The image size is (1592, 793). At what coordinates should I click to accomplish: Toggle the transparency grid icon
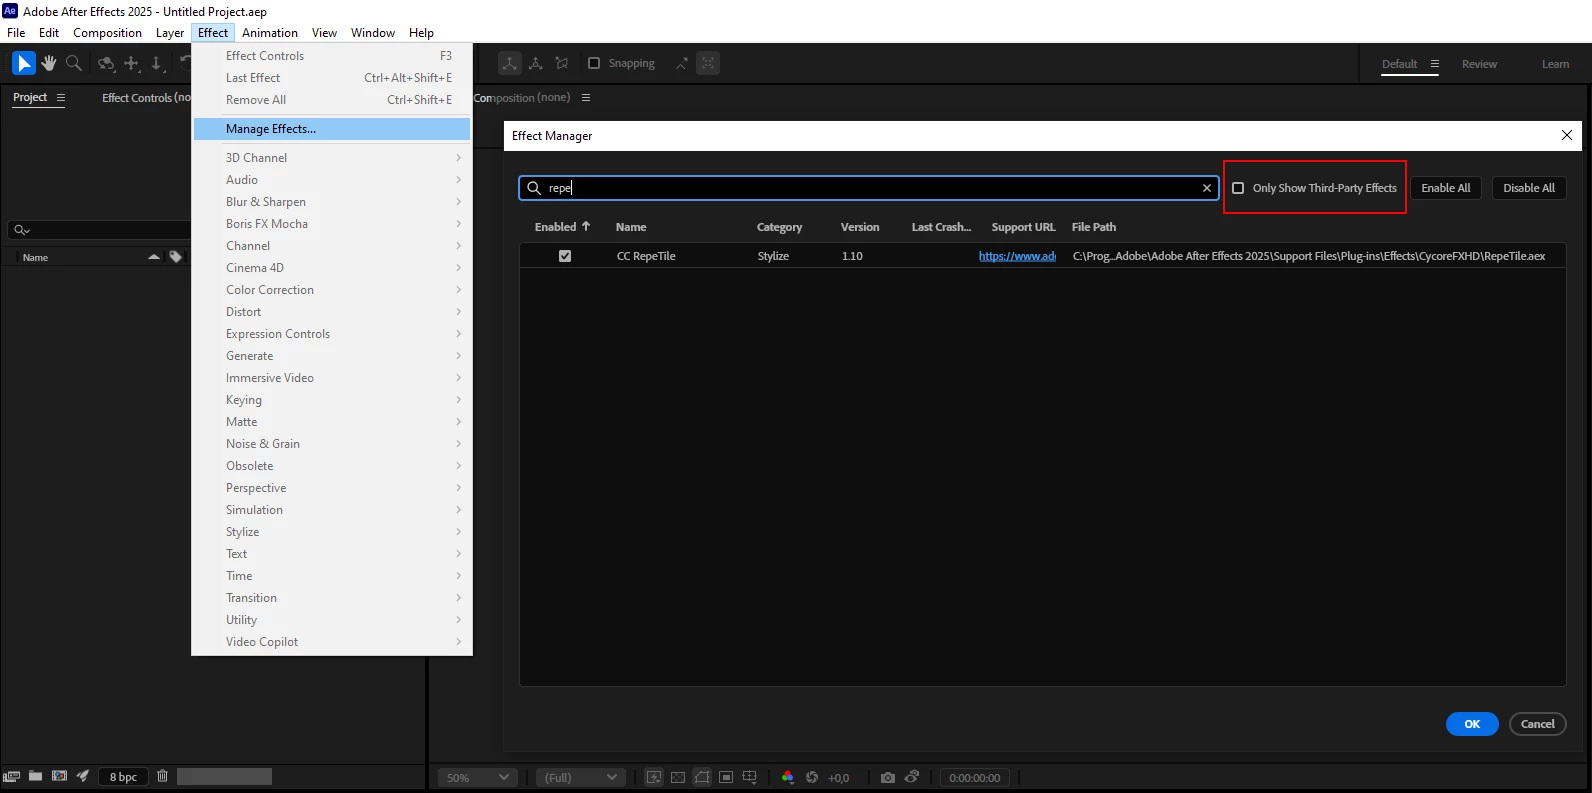(678, 777)
